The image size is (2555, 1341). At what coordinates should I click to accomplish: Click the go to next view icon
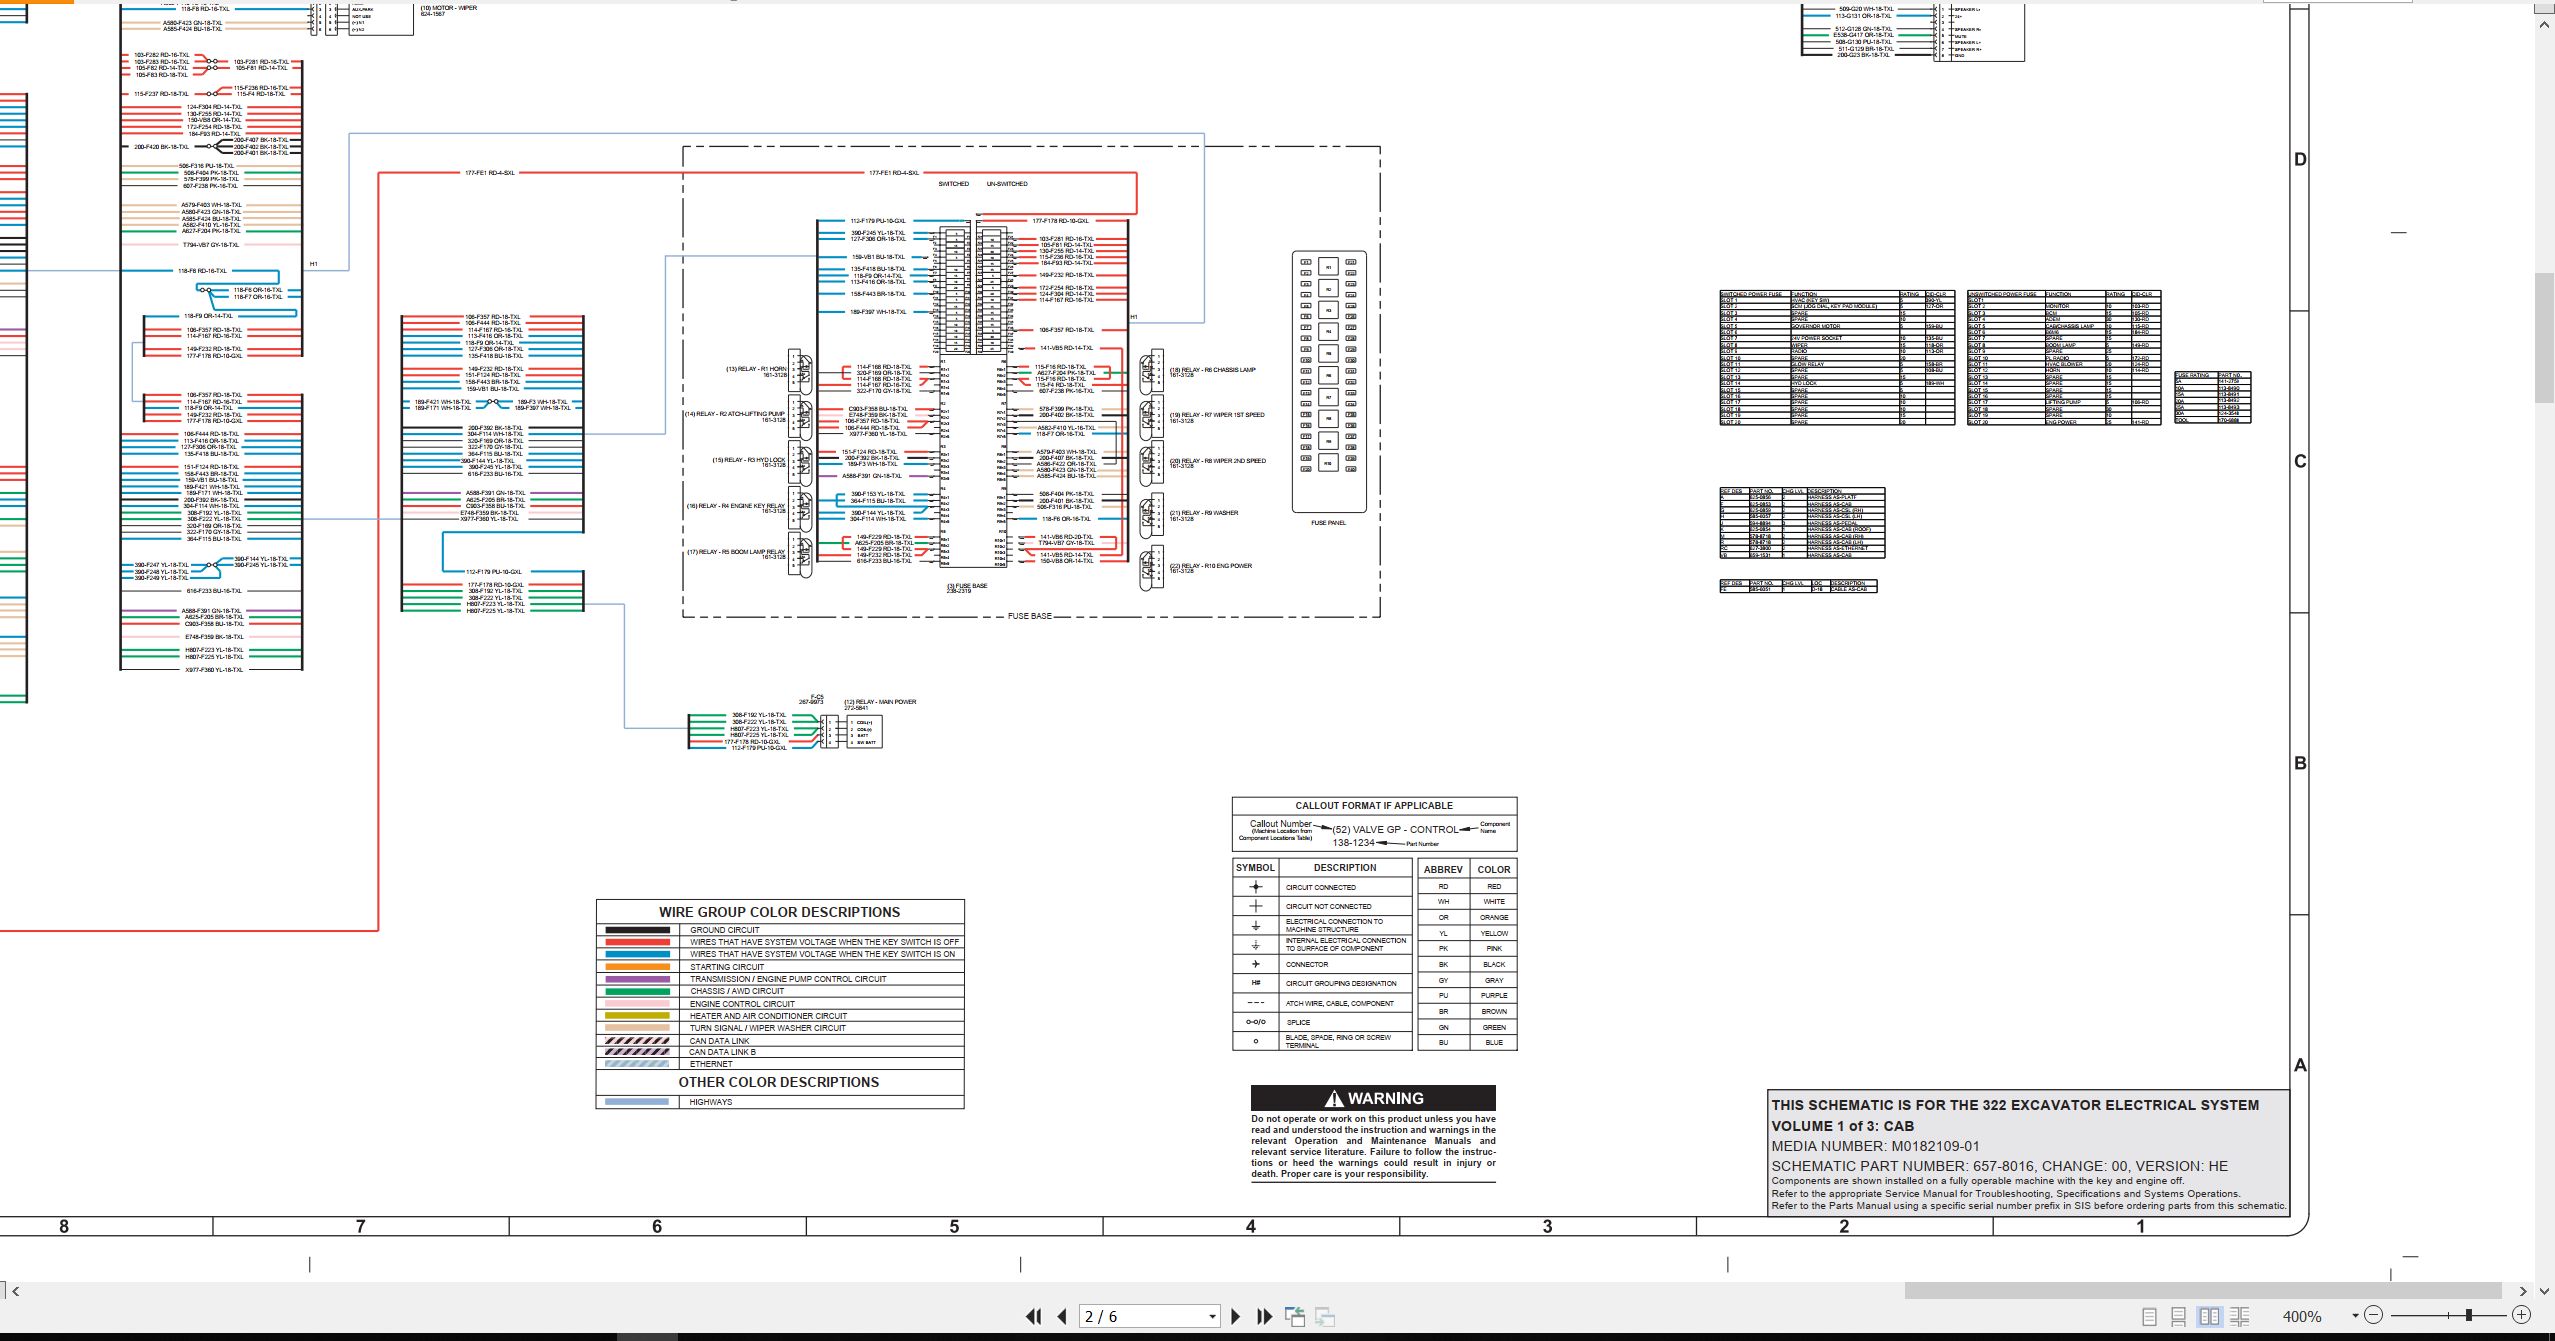[1325, 1317]
